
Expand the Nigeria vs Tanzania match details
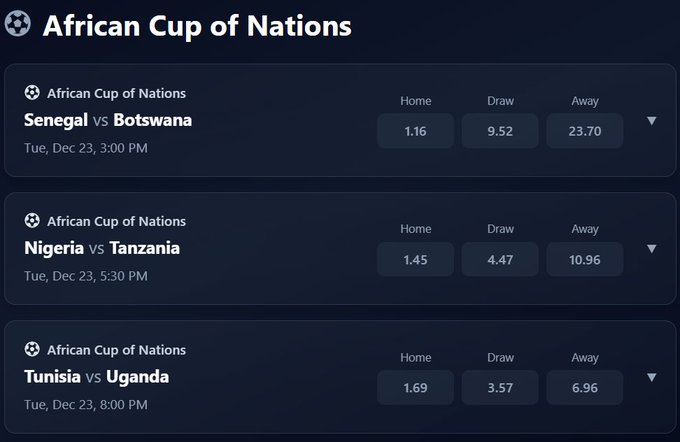tap(652, 249)
